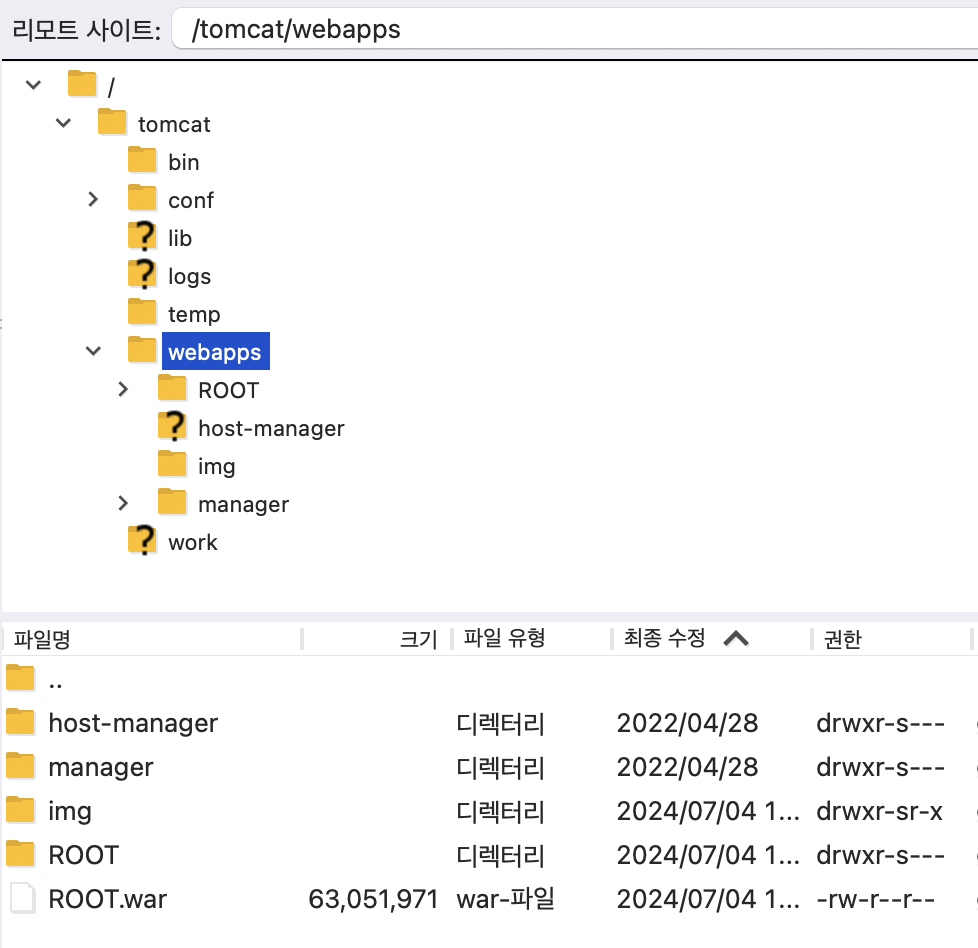
Task: Click the tomcat folder icon
Action: pos(112,122)
